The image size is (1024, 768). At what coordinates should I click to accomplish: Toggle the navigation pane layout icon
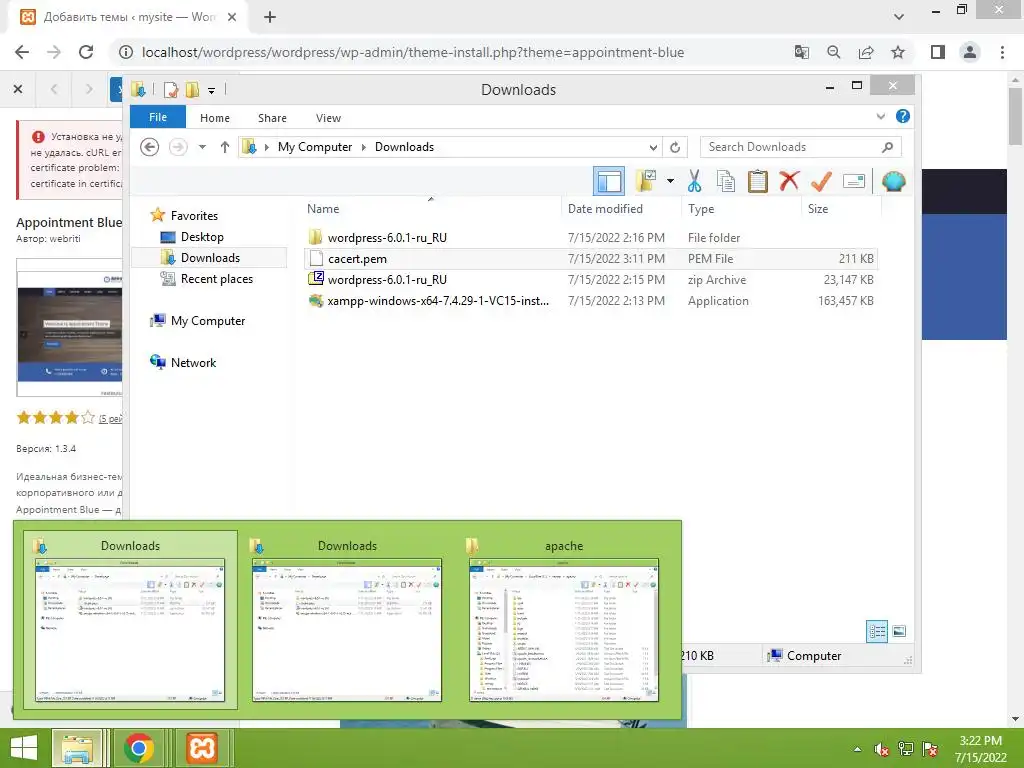coord(609,182)
